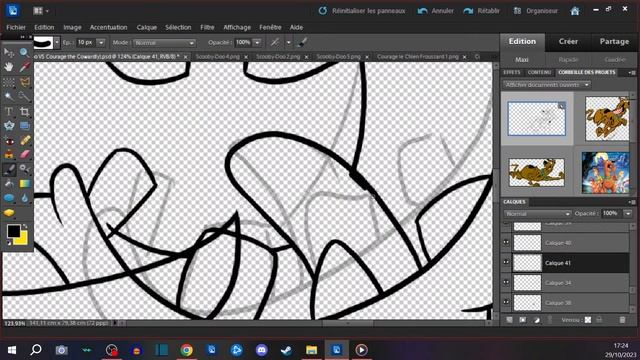Select the Zoom magnifier tool
This screenshot has height=360, width=640.
[x=24, y=52]
